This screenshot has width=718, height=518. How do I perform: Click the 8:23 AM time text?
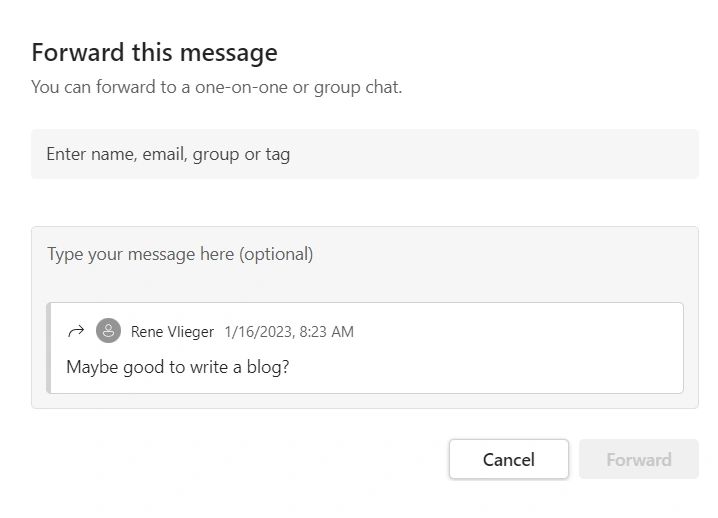[x=328, y=332]
